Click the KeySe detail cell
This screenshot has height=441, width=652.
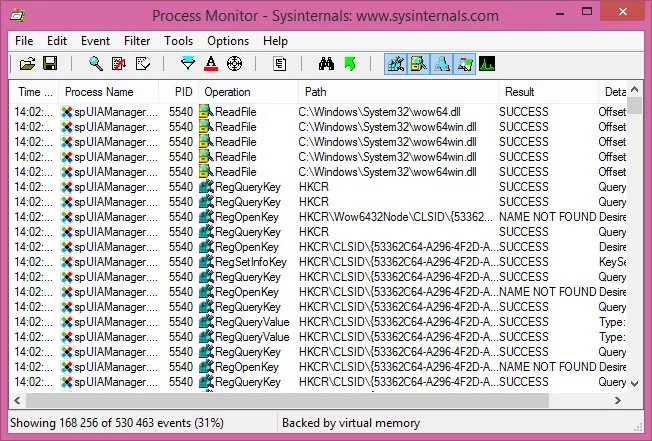pos(612,262)
